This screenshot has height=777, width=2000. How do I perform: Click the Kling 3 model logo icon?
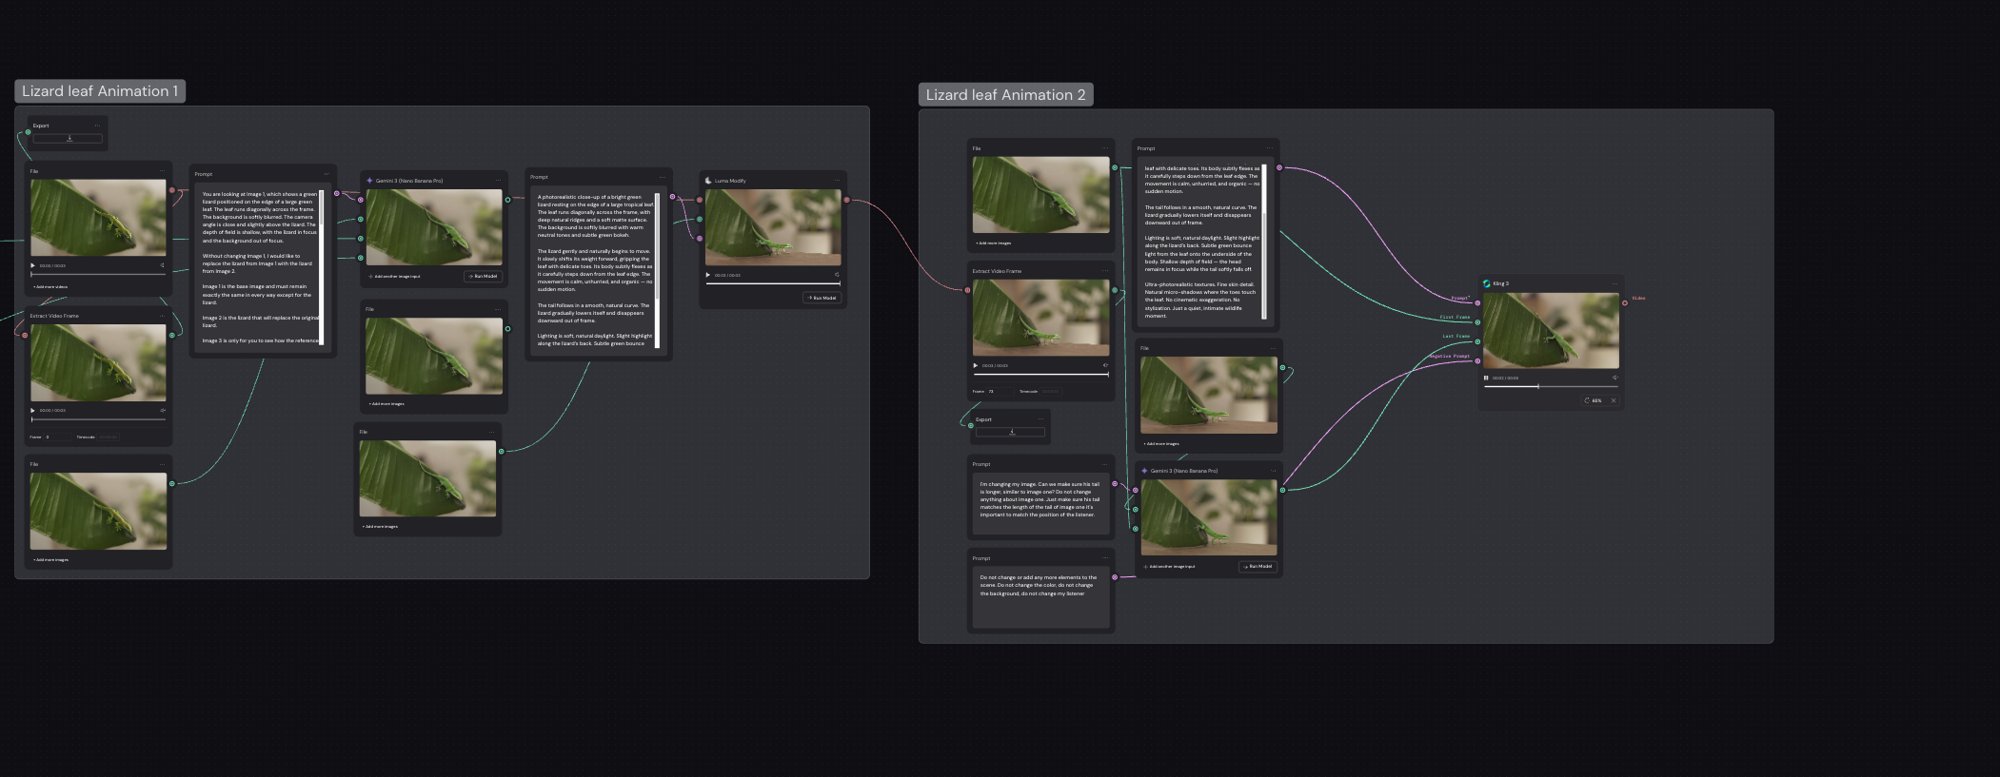[1486, 283]
